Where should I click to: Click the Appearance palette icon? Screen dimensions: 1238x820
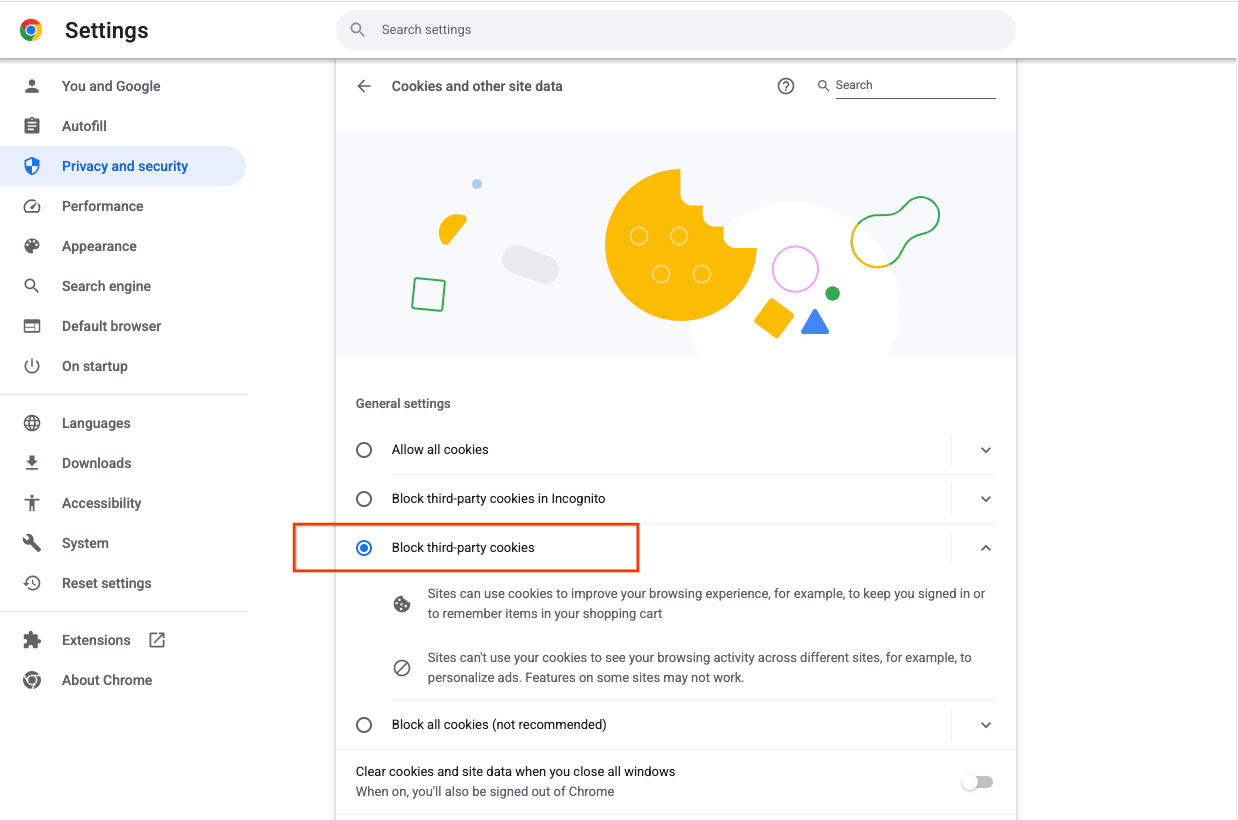32,246
